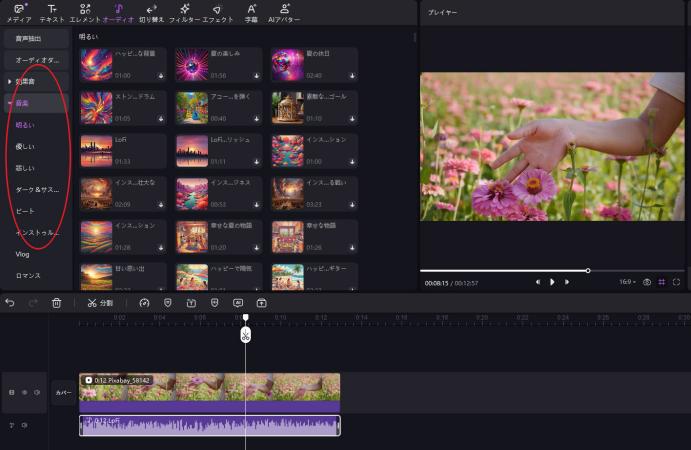The width and height of the screenshot is (691, 450).
Task: Click the trash delete icon in timeline toolbar
Action: click(56, 302)
